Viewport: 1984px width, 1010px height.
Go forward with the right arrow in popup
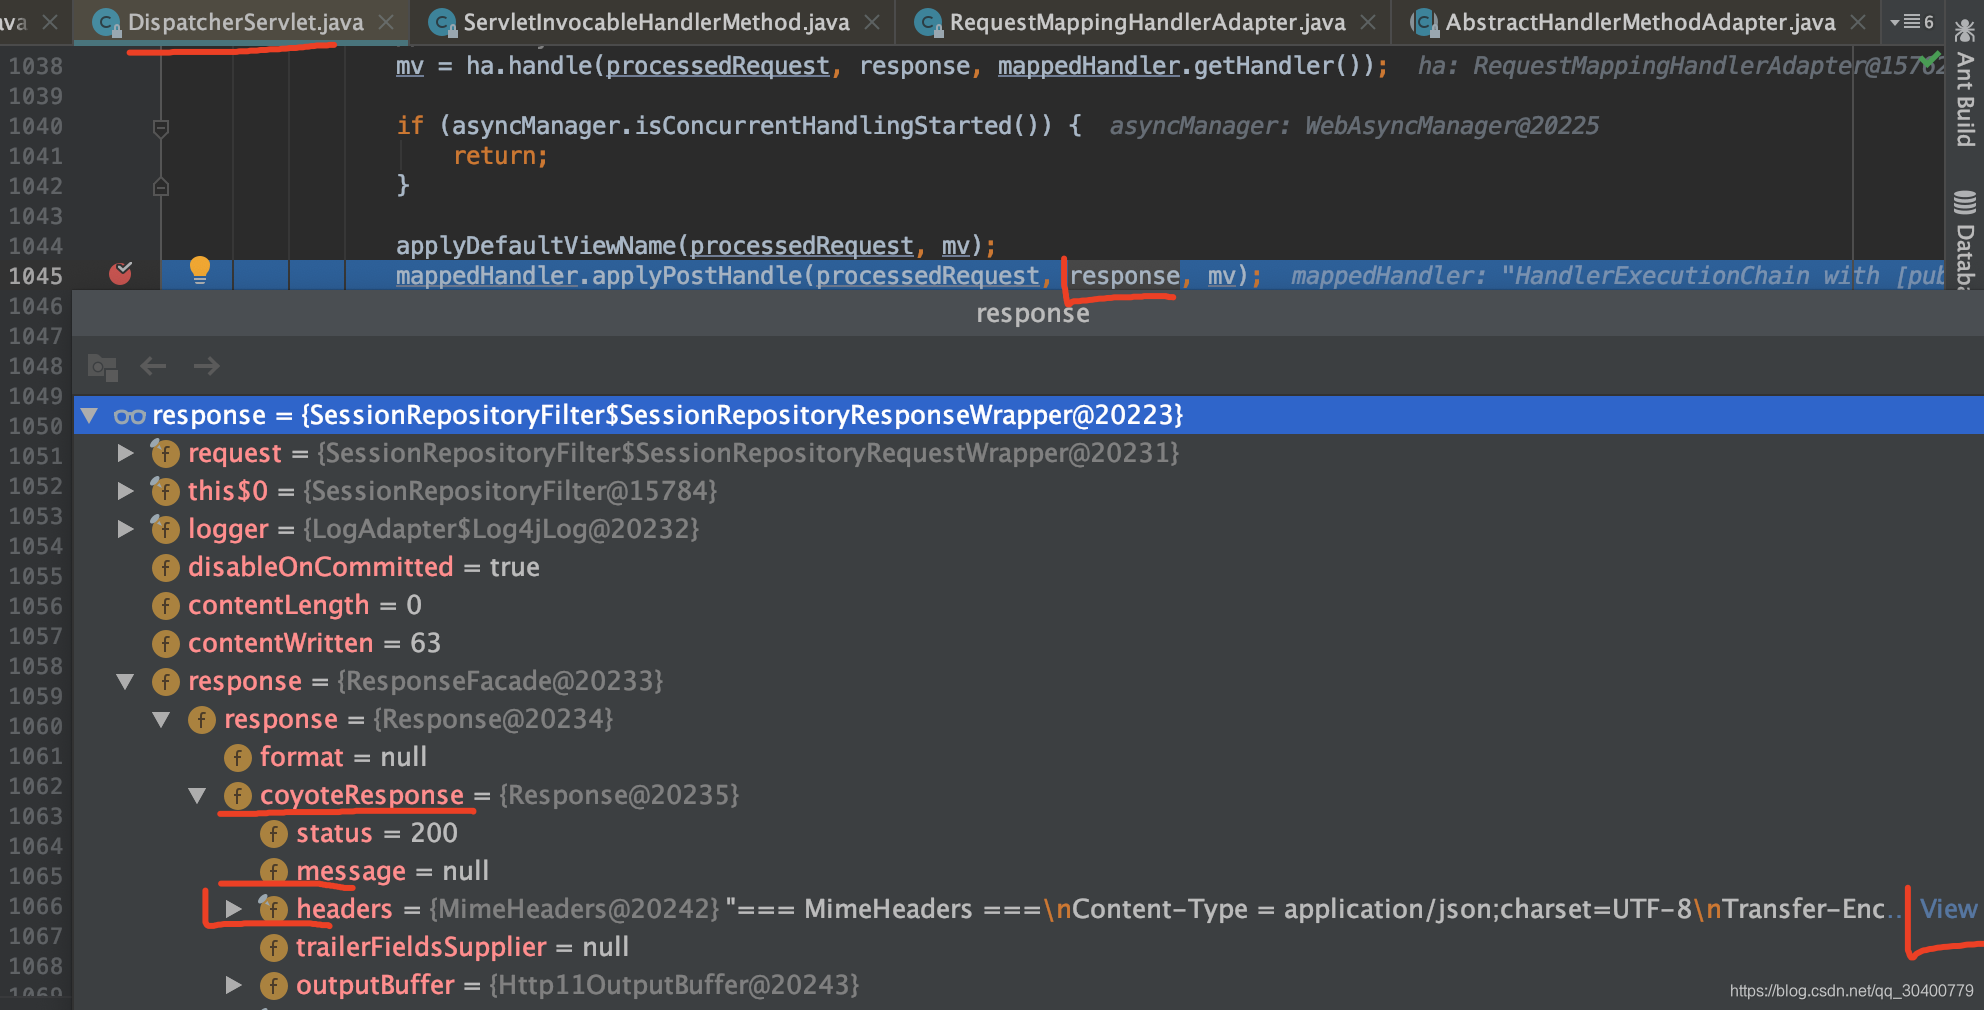click(207, 366)
